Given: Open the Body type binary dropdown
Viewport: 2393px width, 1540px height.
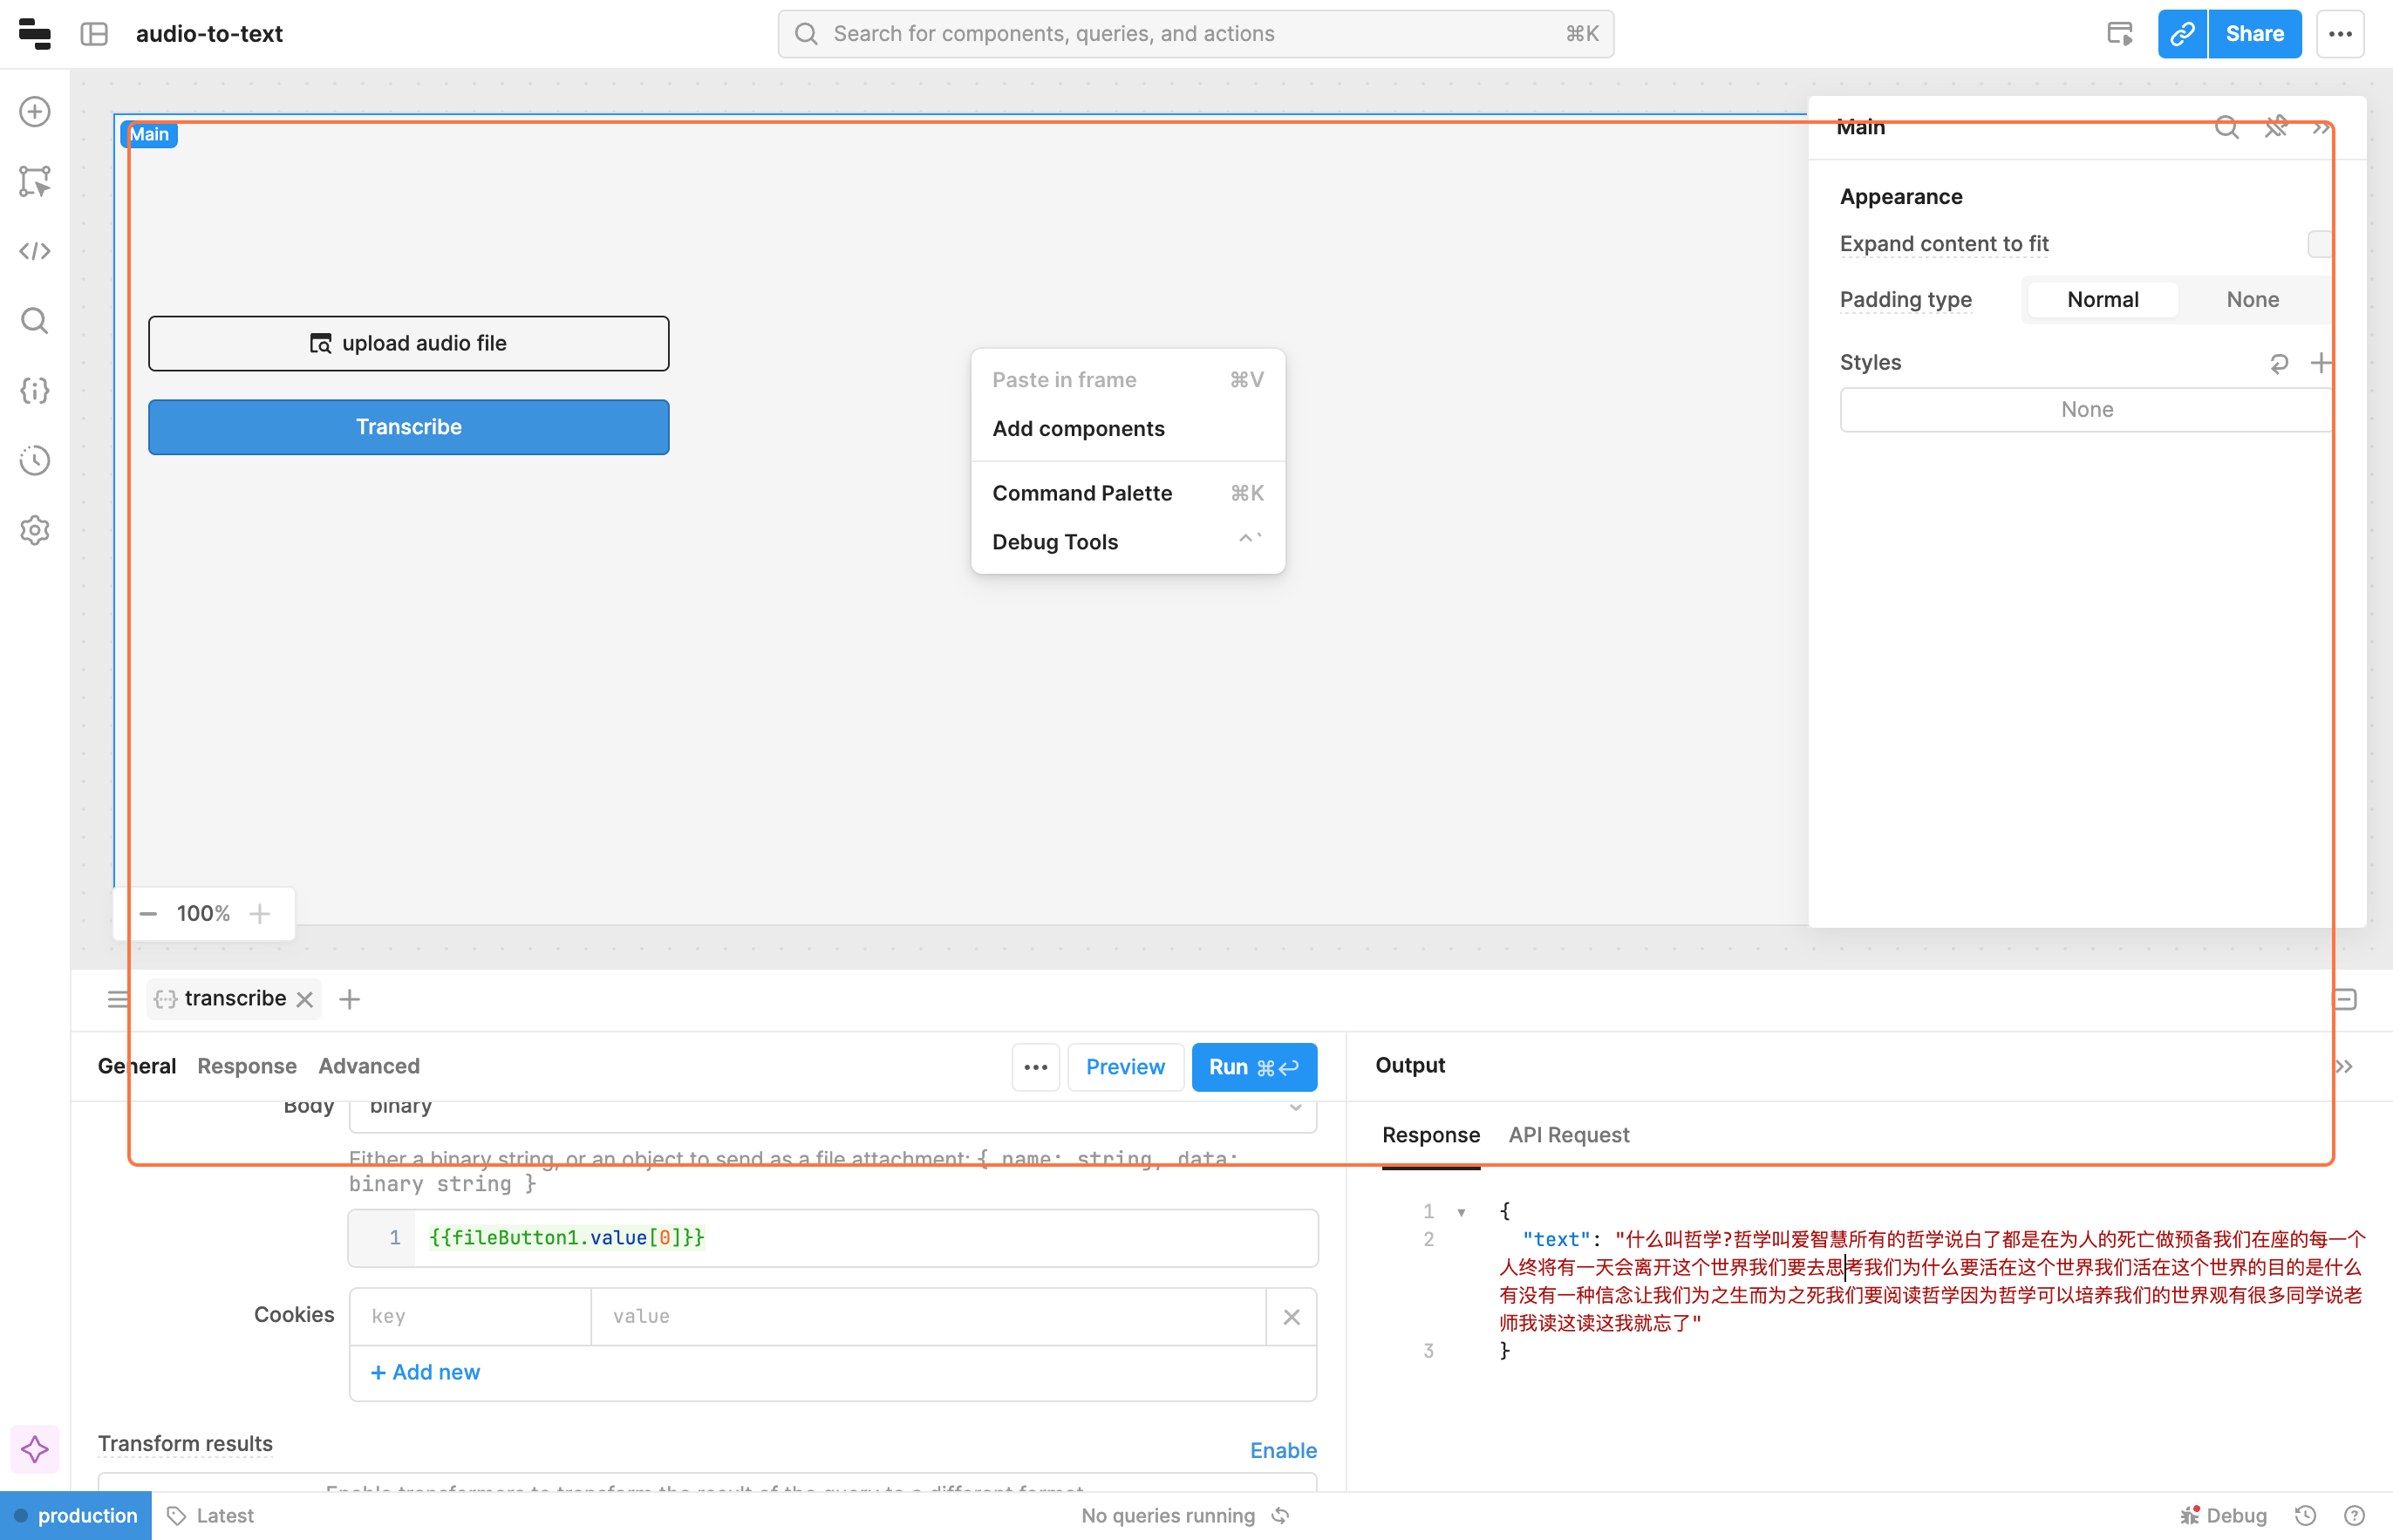Looking at the screenshot, I should click(832, 1108).
